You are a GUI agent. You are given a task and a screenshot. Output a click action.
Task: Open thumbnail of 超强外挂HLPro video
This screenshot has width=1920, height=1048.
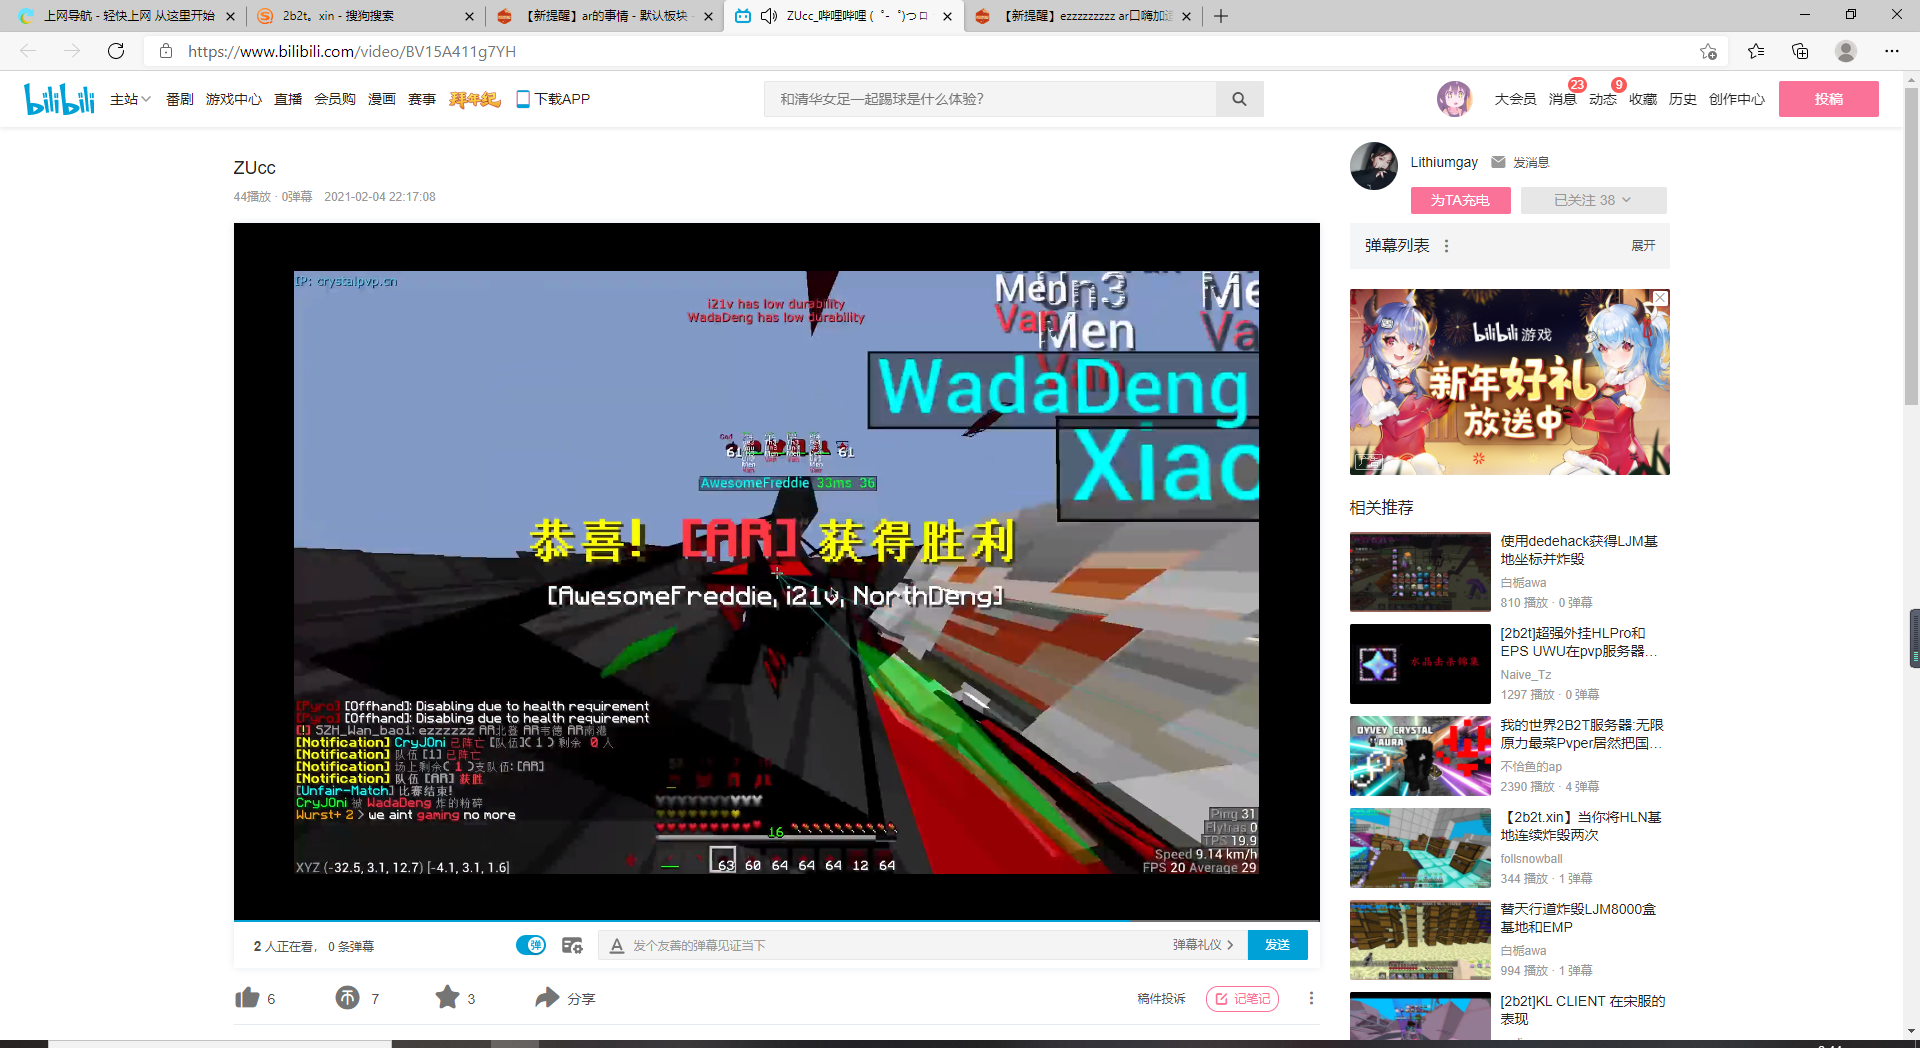(1420, 664)
